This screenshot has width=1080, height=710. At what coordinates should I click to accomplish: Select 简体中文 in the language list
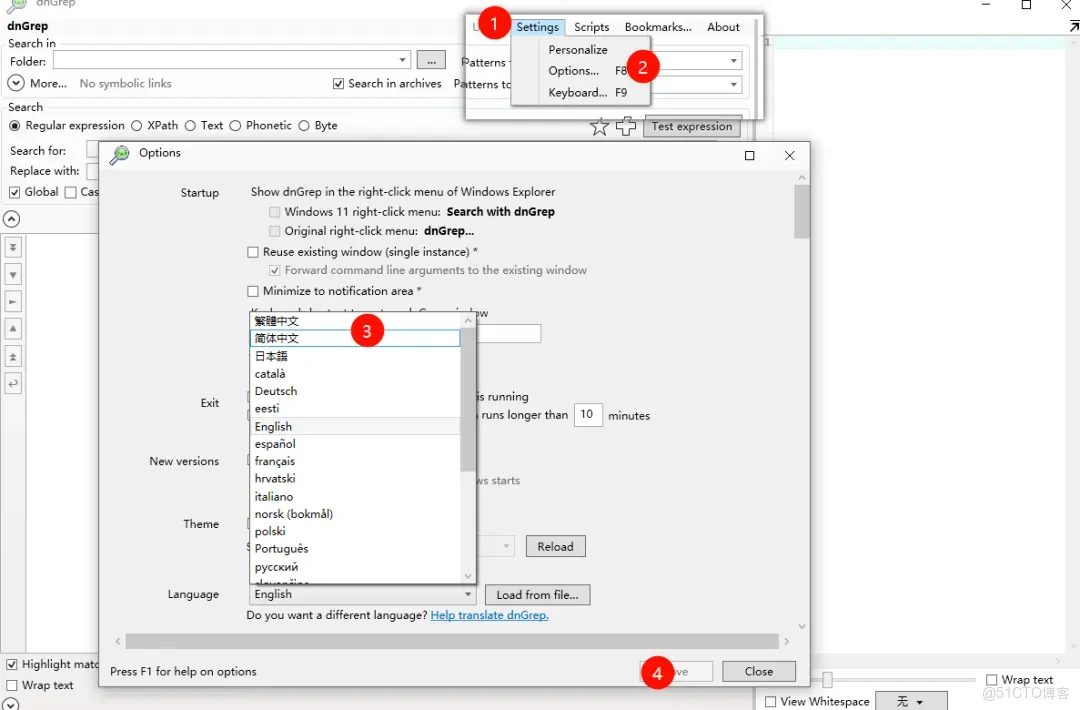[x=355, y=338]
